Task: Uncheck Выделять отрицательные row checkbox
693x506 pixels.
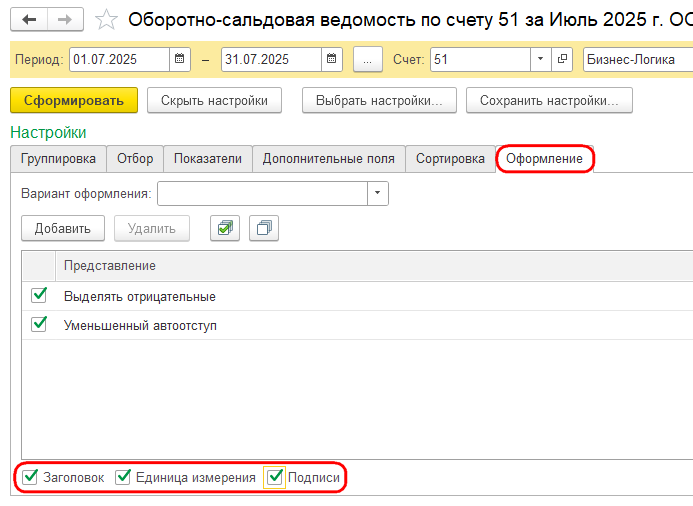Action: [x=39, y=295]
